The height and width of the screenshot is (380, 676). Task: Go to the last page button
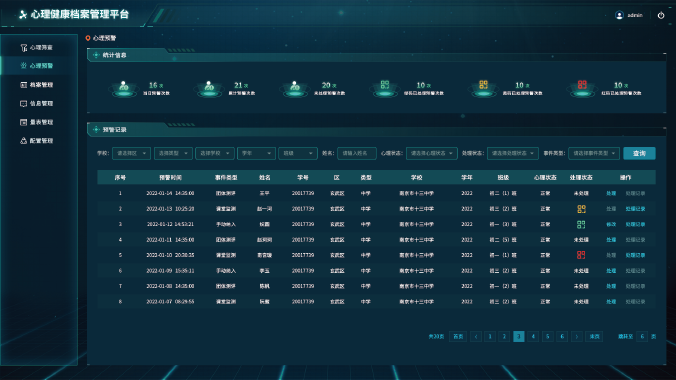pos(595,336)
